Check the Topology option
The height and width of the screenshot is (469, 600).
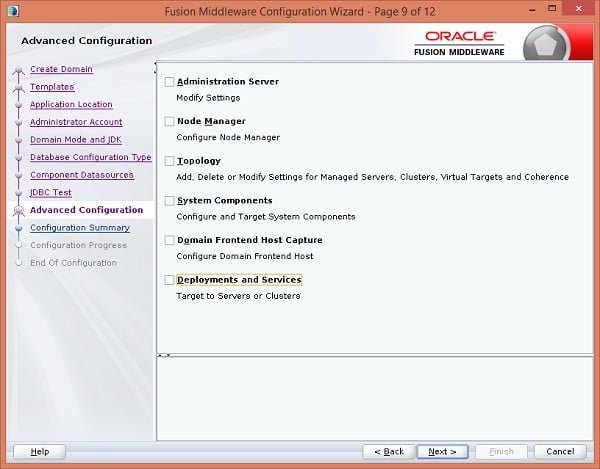click(x=169, y=161)
